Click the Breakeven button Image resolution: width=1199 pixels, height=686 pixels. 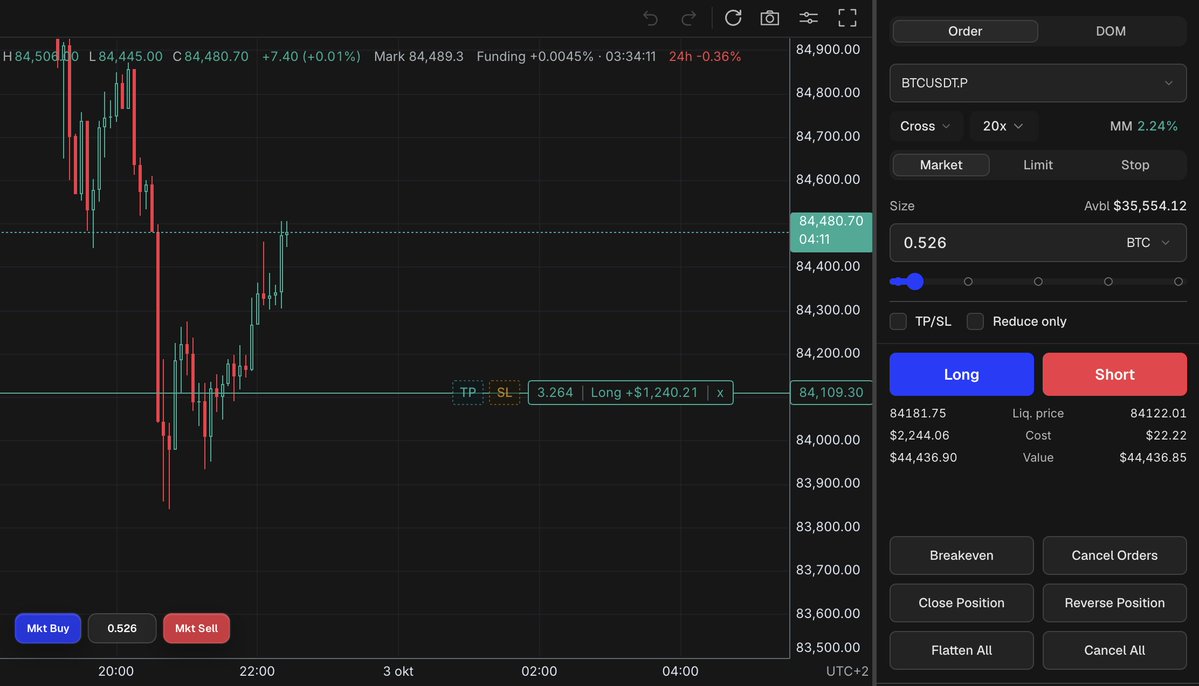[961, 555]
